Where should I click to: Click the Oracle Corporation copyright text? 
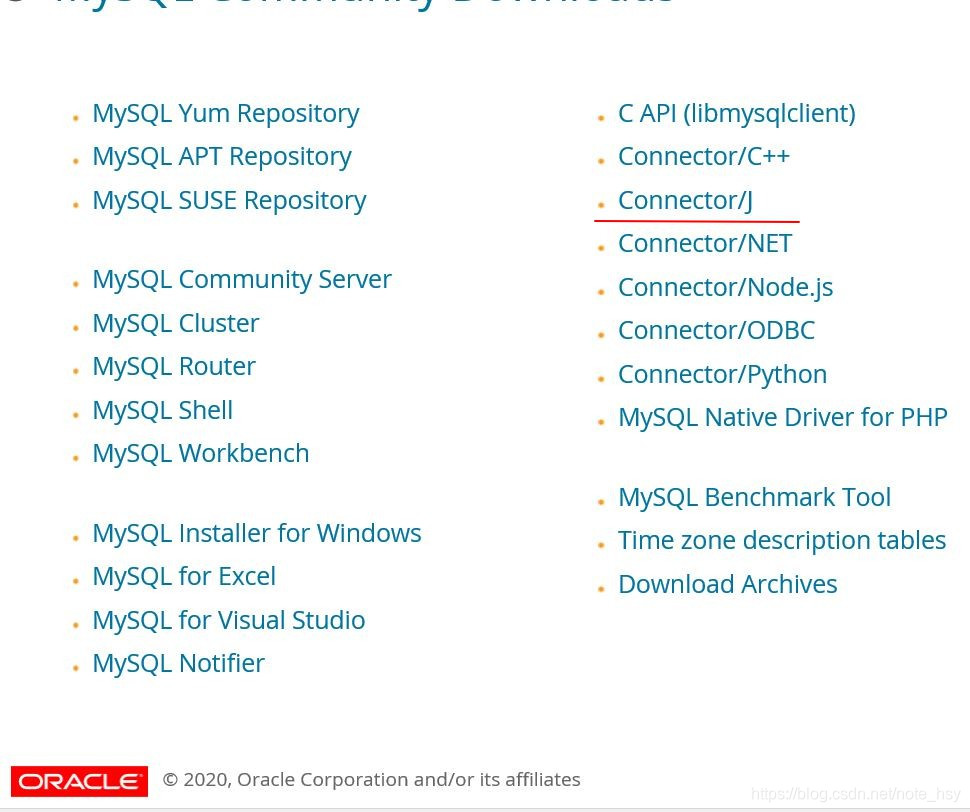pos(371,780)
